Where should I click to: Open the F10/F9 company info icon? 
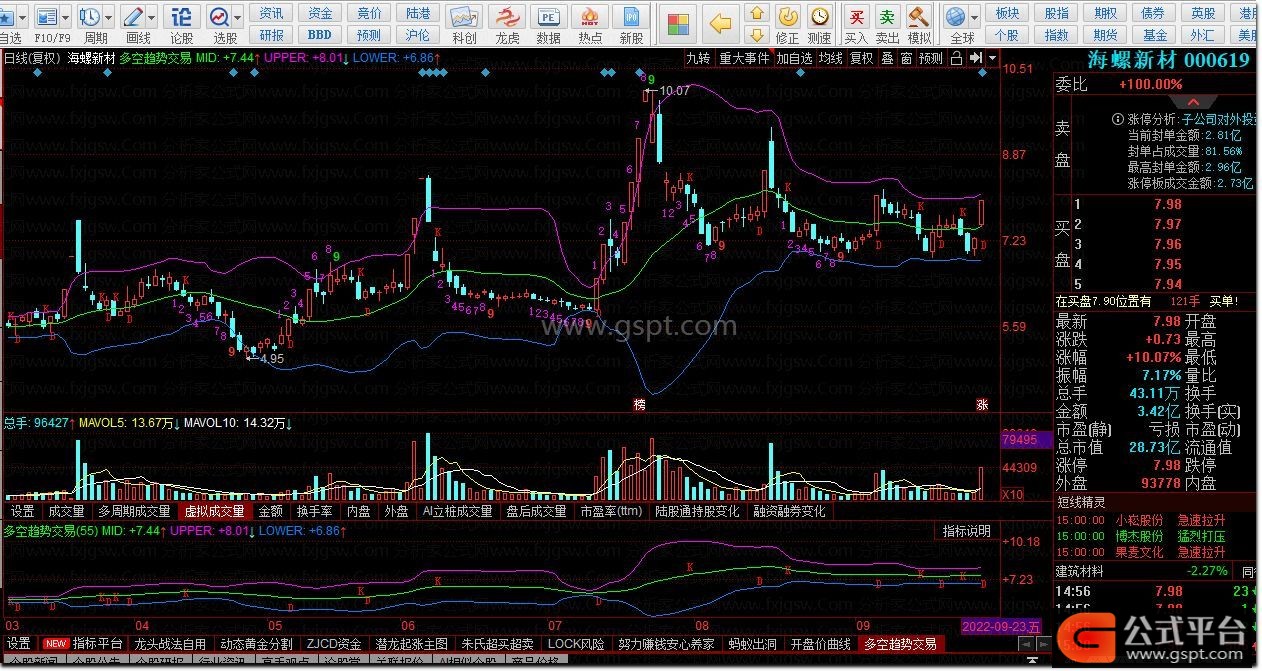(x=46, y=17)
